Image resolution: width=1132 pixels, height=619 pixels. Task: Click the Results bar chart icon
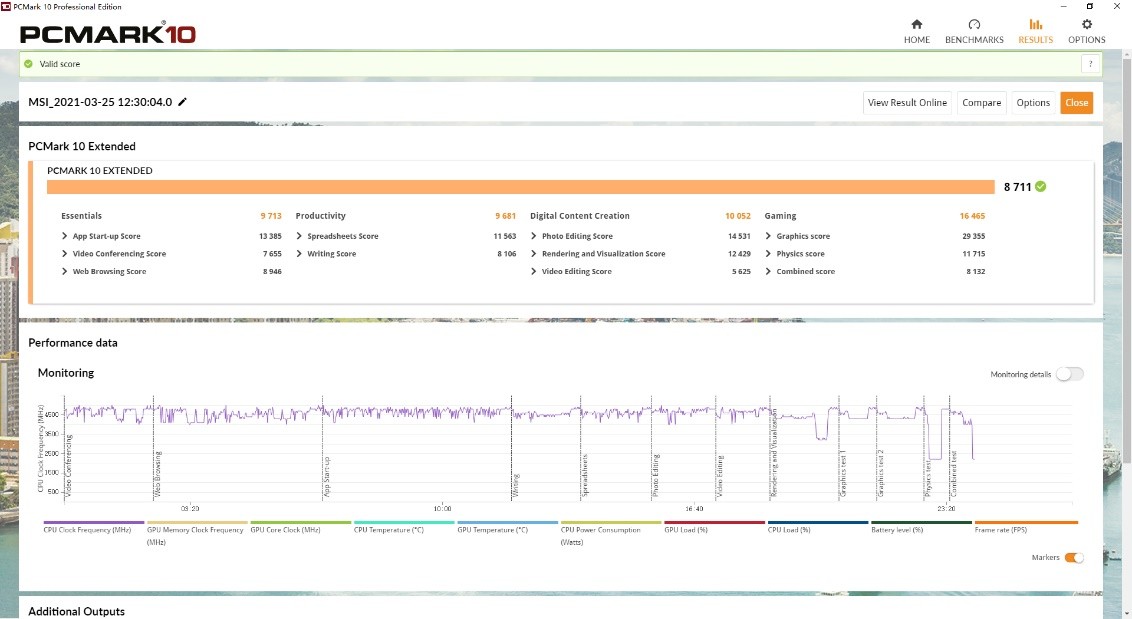(1035, 25)
